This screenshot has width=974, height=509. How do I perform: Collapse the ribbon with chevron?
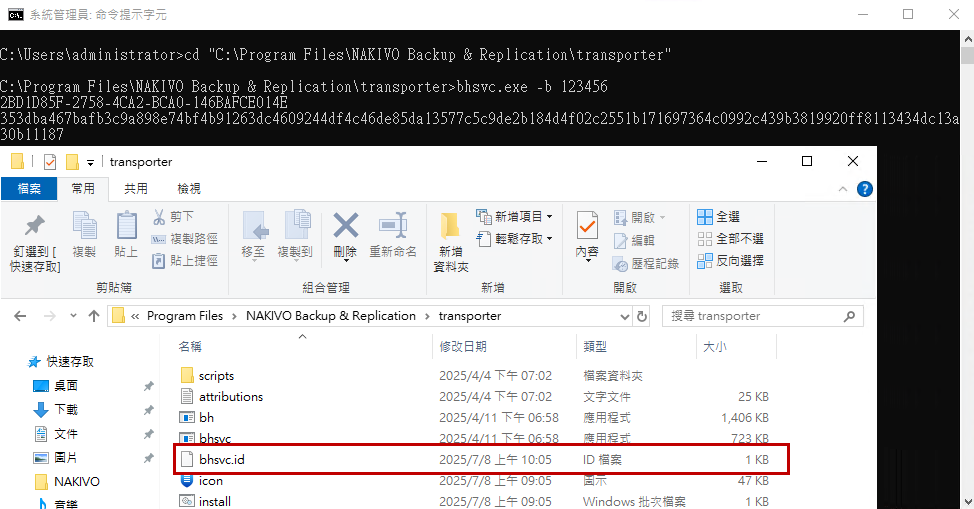point(843,189)
